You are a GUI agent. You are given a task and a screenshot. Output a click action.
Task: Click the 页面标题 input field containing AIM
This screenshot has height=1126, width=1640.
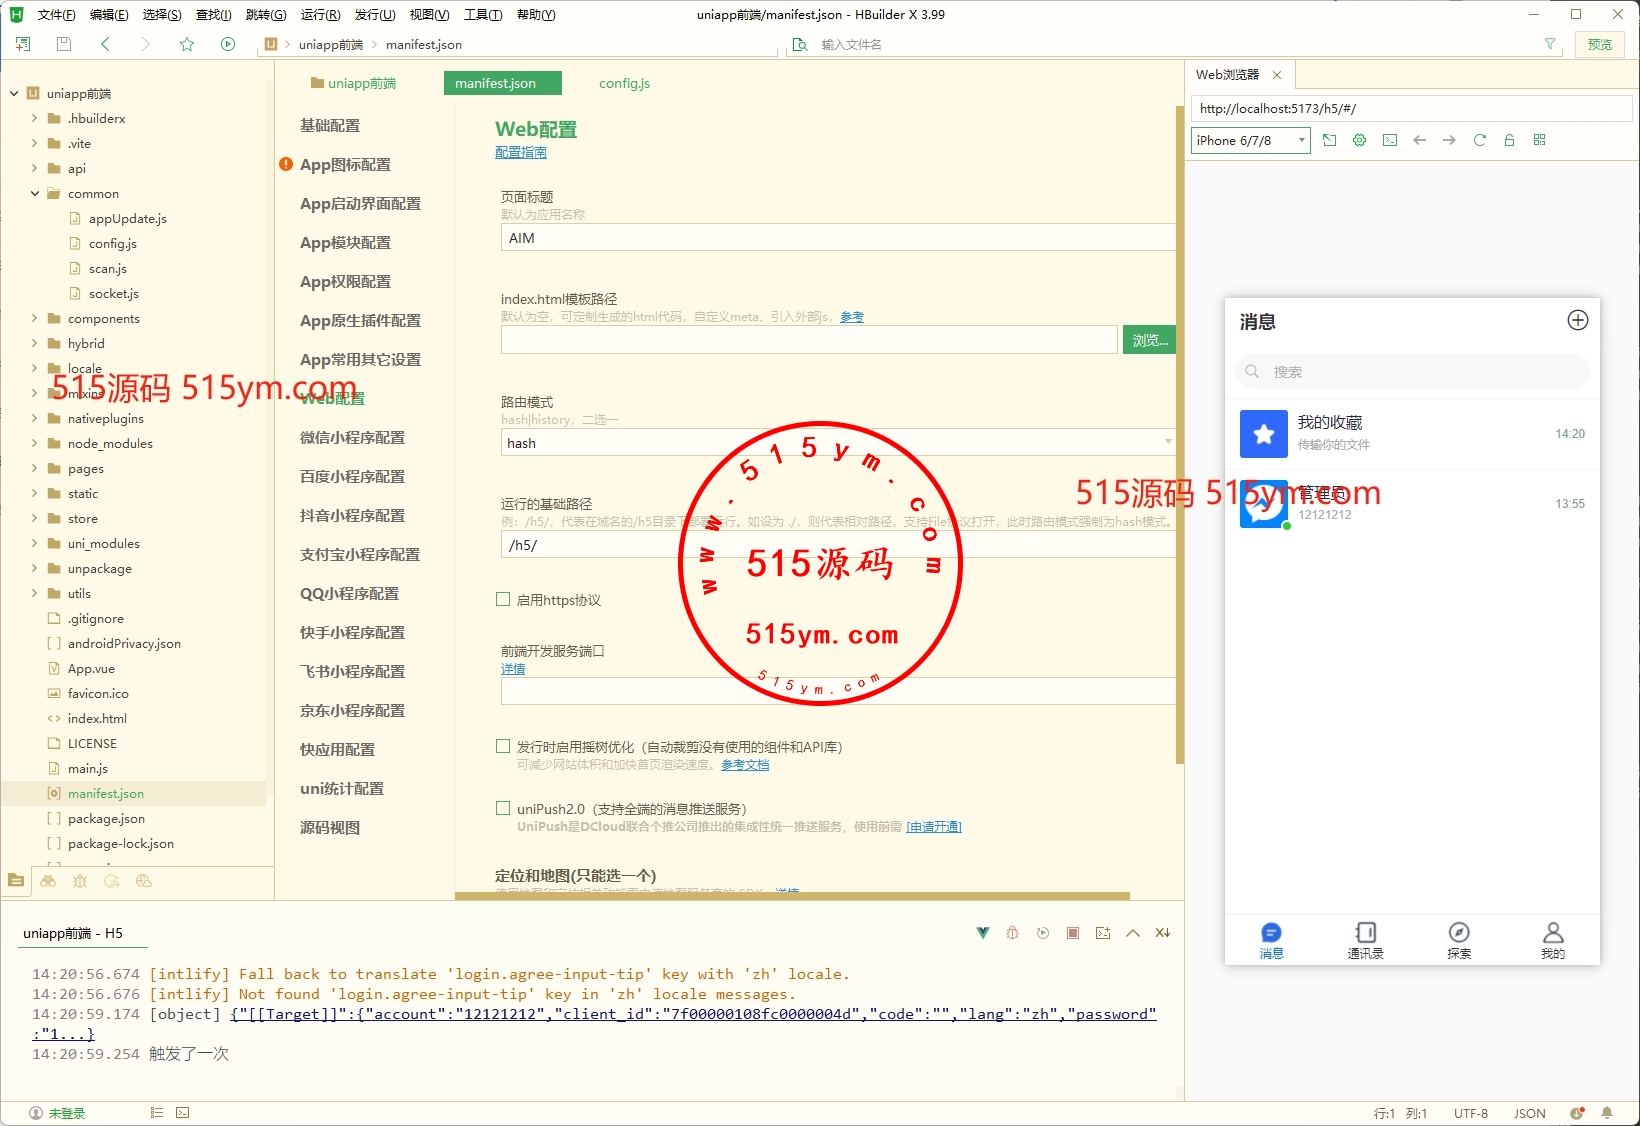(x=836, y=238)
